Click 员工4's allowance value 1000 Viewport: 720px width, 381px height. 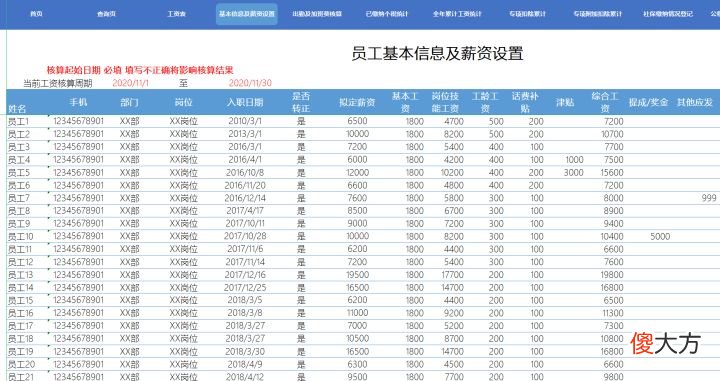[x=574, y=160]
